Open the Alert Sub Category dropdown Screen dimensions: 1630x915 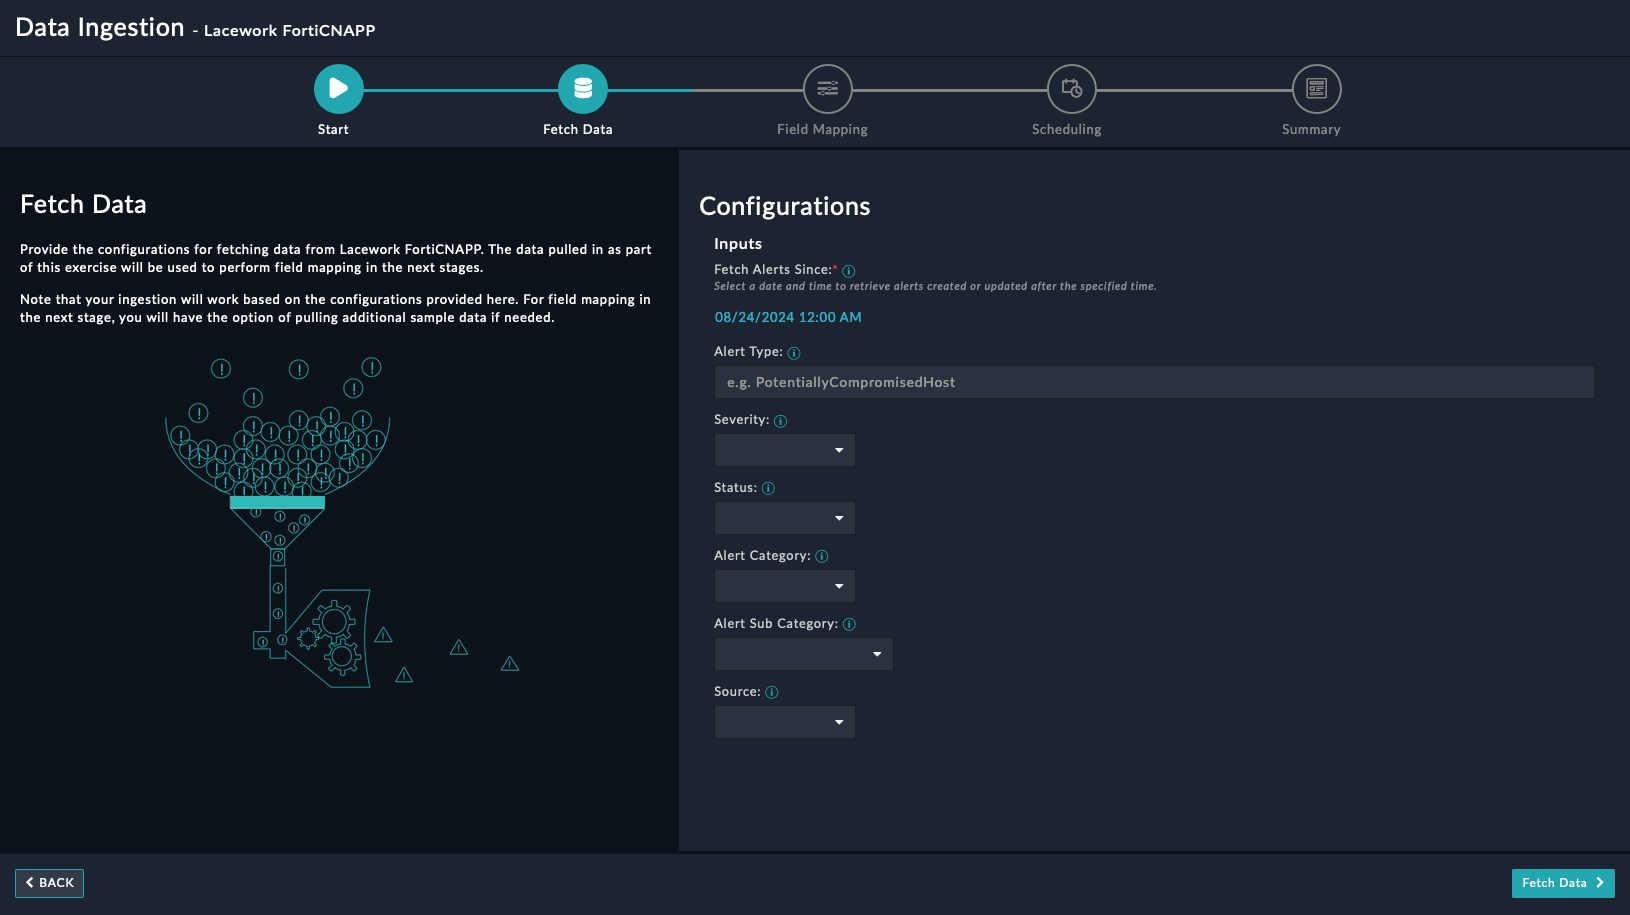point(803,654)
